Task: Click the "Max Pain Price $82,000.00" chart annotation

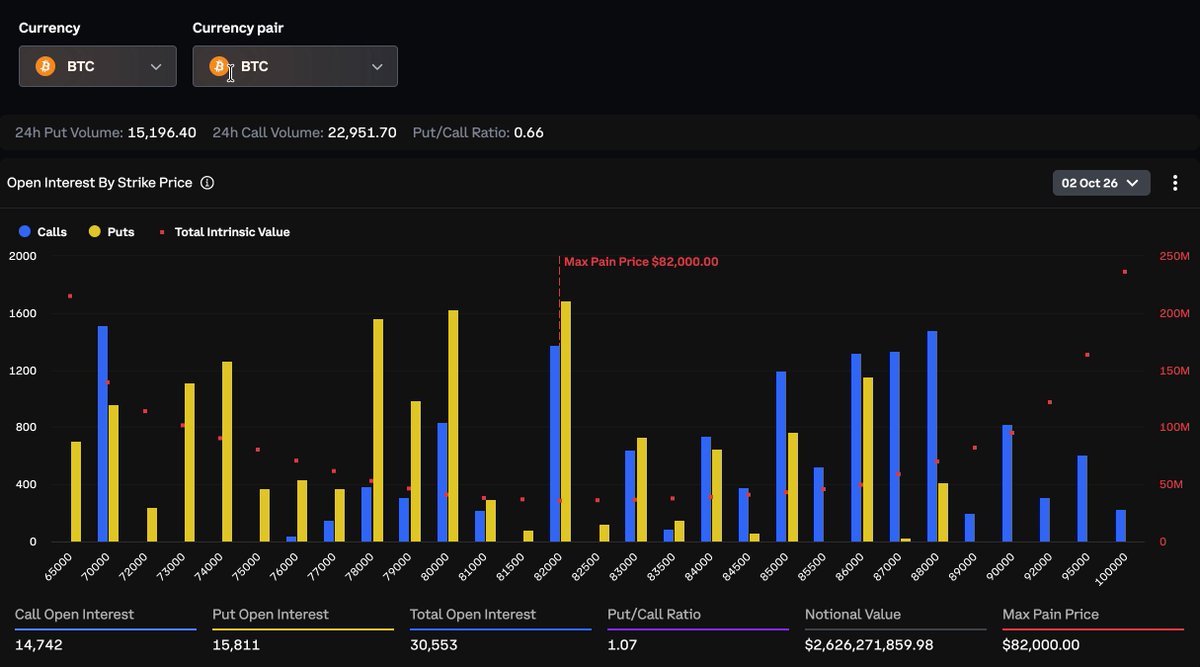Action: coord(641,262)
